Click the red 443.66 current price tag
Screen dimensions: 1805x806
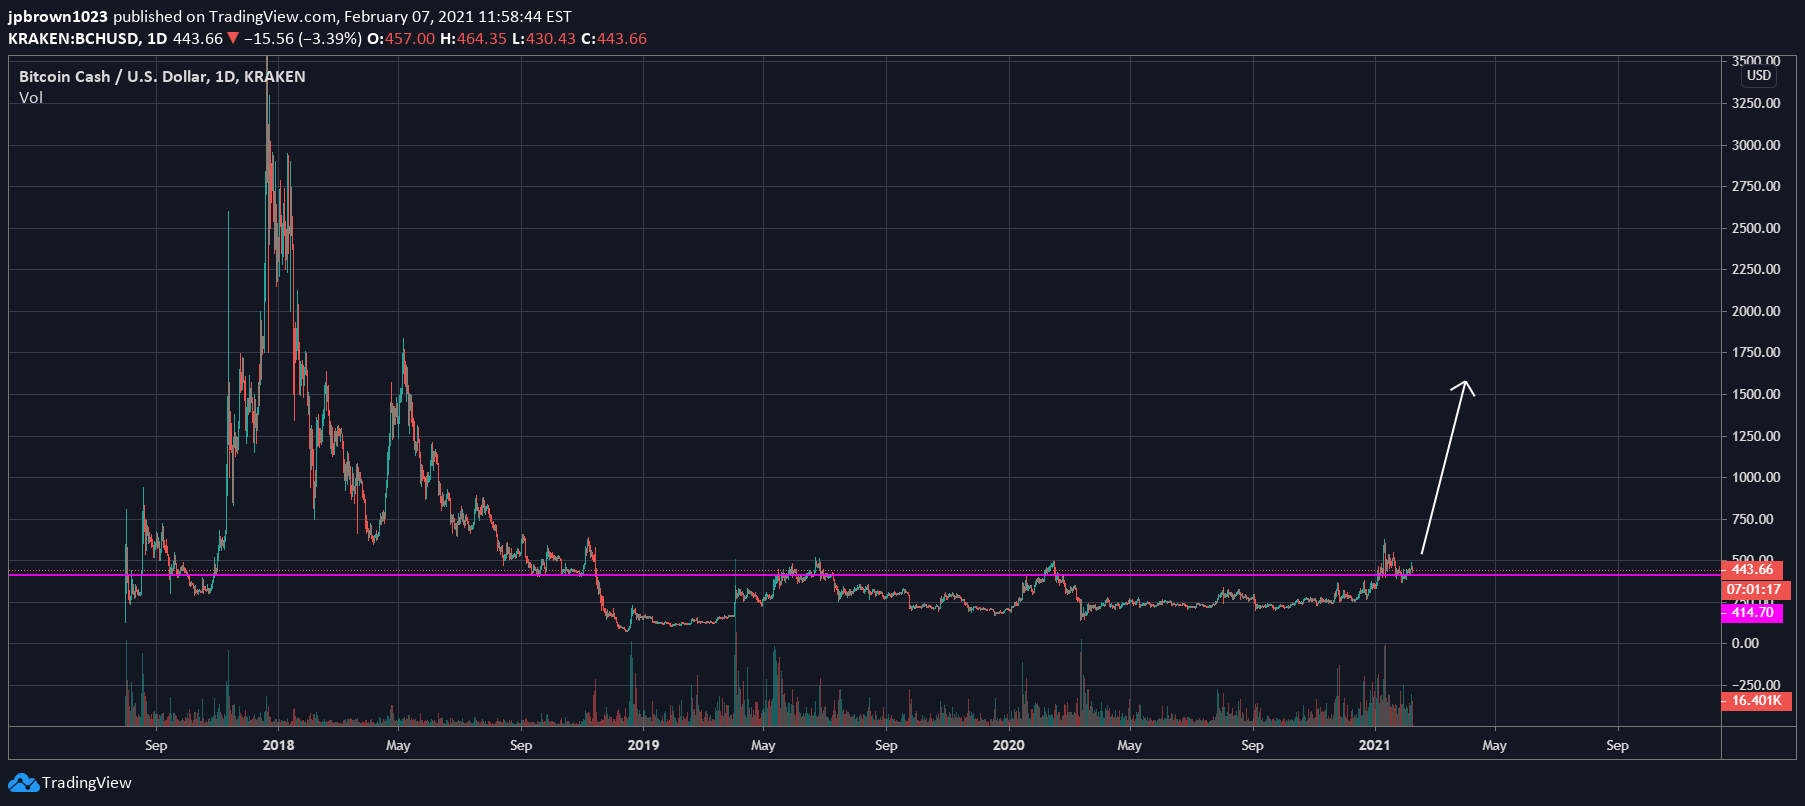(1752, 570)
